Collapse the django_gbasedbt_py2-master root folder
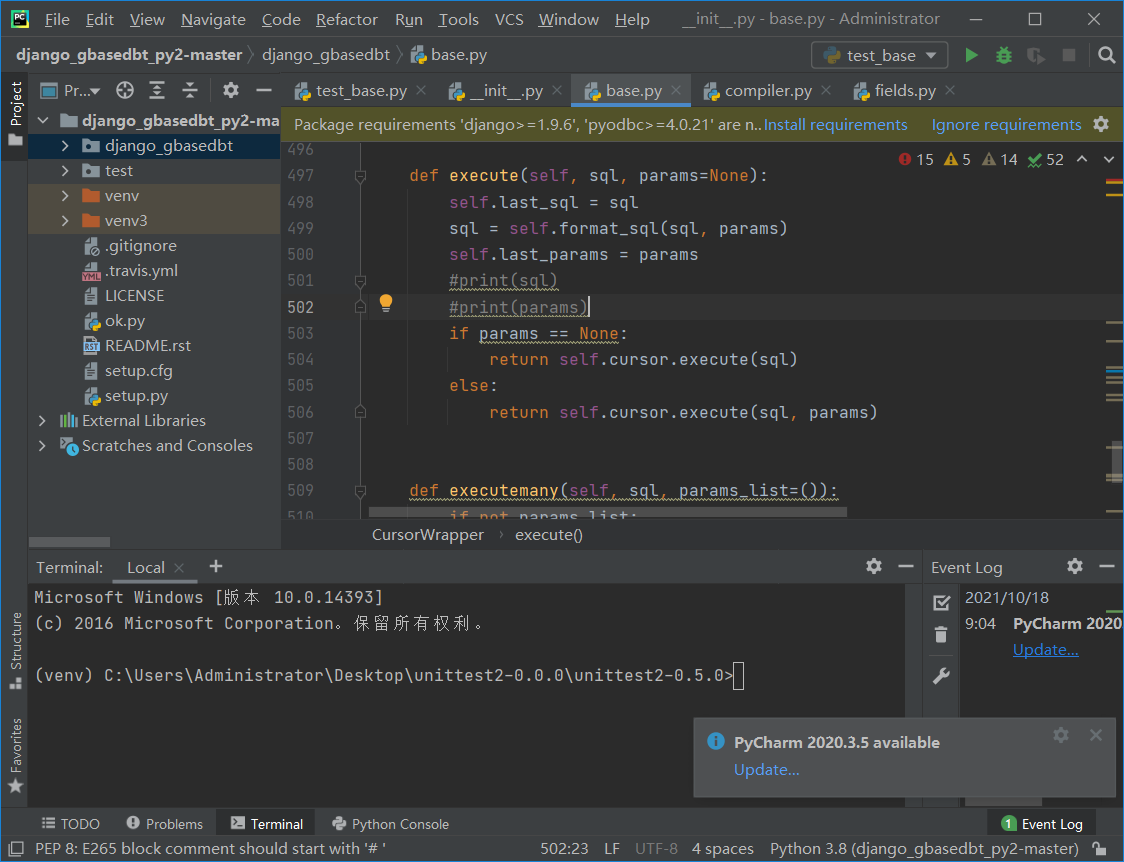The width and height of the screenshot is (1124, 862). coord(42,120)
